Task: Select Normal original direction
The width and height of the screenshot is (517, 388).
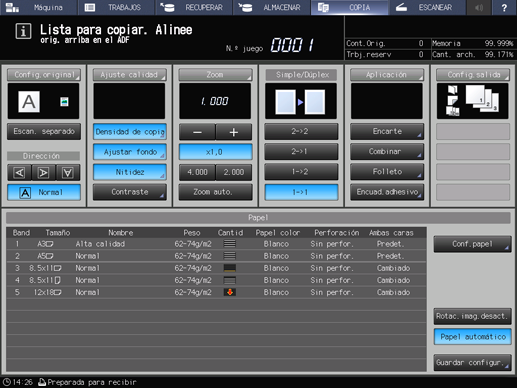Action: tap(44, 192)
